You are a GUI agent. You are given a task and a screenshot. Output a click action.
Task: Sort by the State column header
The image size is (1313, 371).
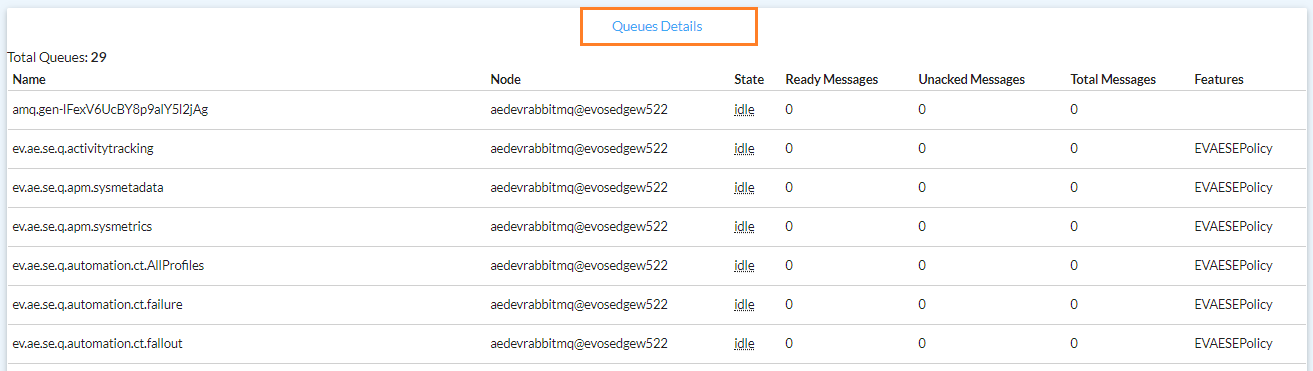(x=749, y=79)
